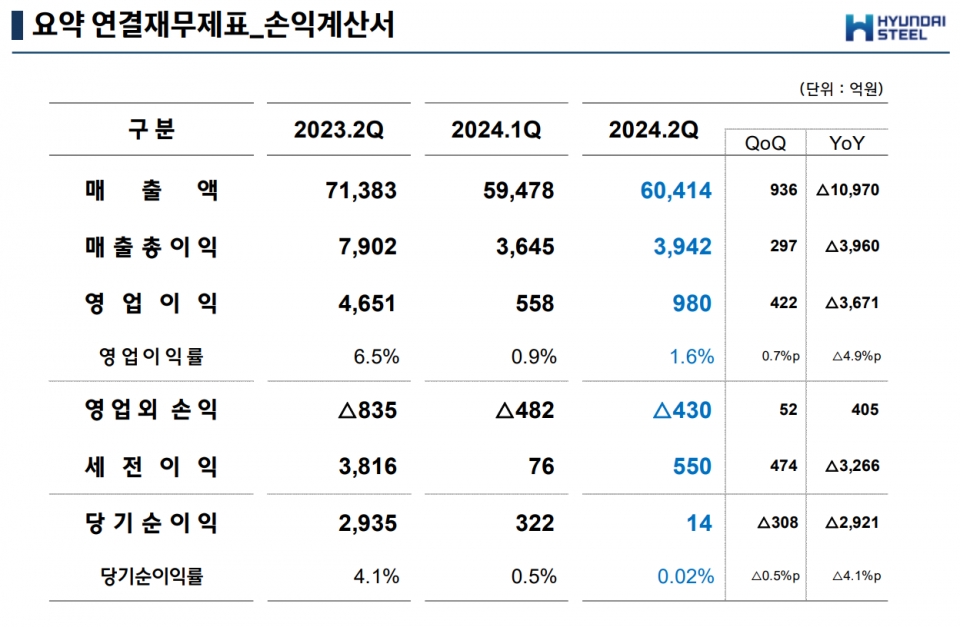Select the 세전이익 row label
The width and height of the screenshot is (960, 627).
151,466
